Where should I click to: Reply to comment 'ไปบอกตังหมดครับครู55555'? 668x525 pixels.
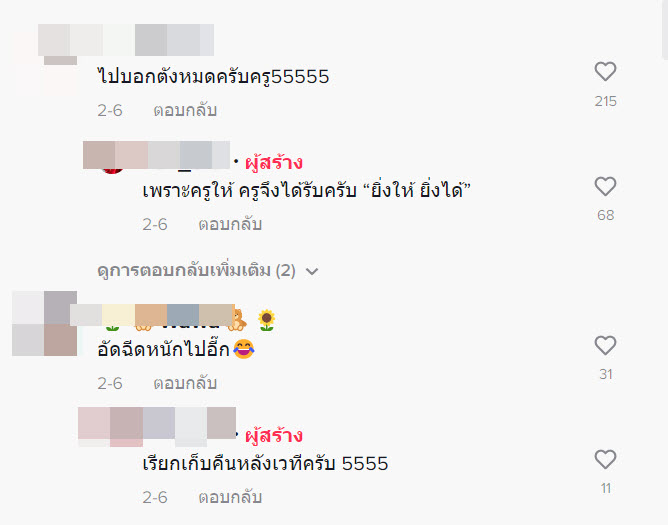click(x=185, y=110)
